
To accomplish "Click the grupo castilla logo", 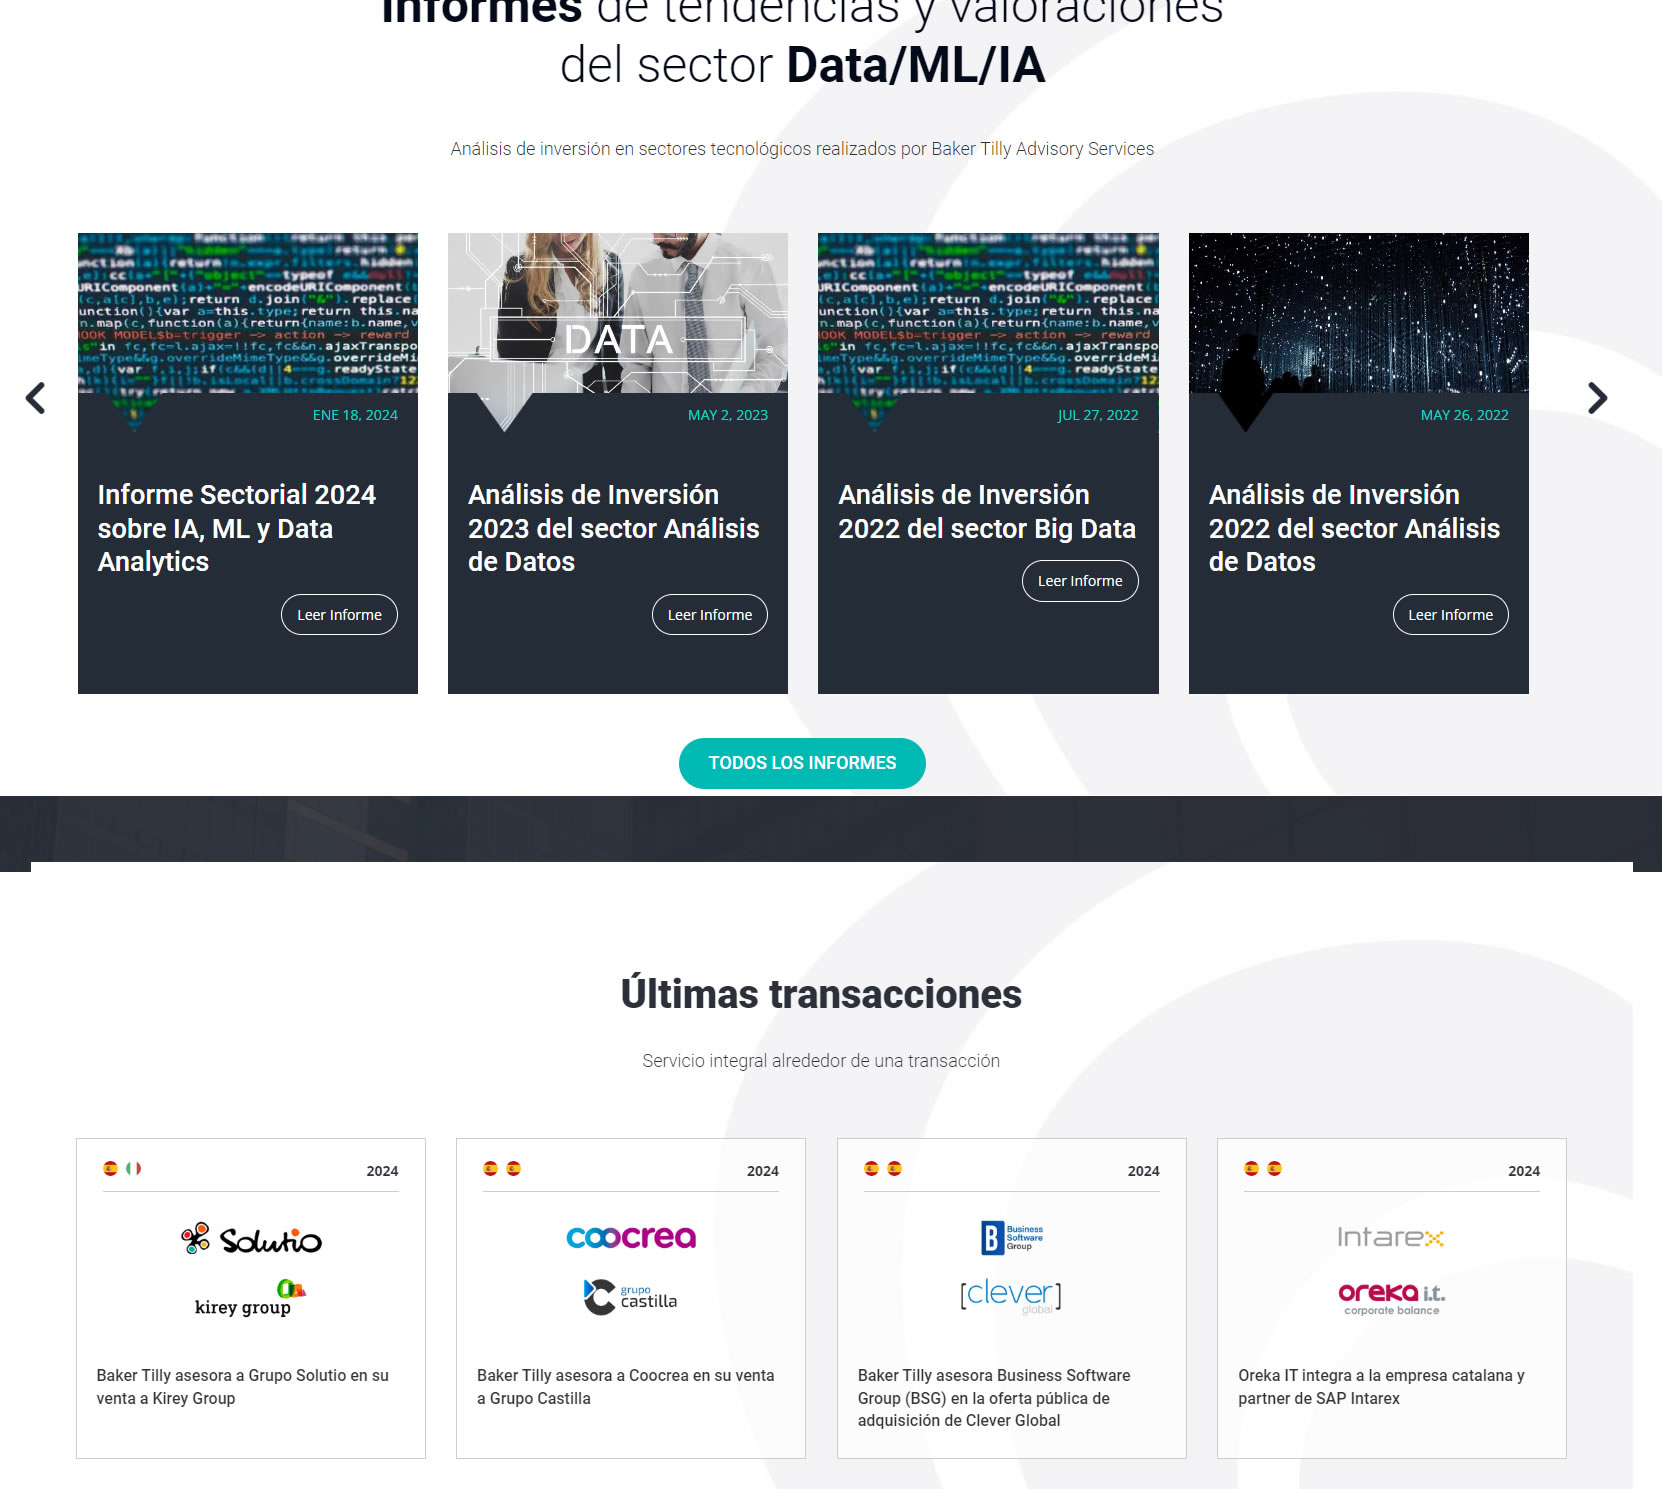I will (630, 1297).
